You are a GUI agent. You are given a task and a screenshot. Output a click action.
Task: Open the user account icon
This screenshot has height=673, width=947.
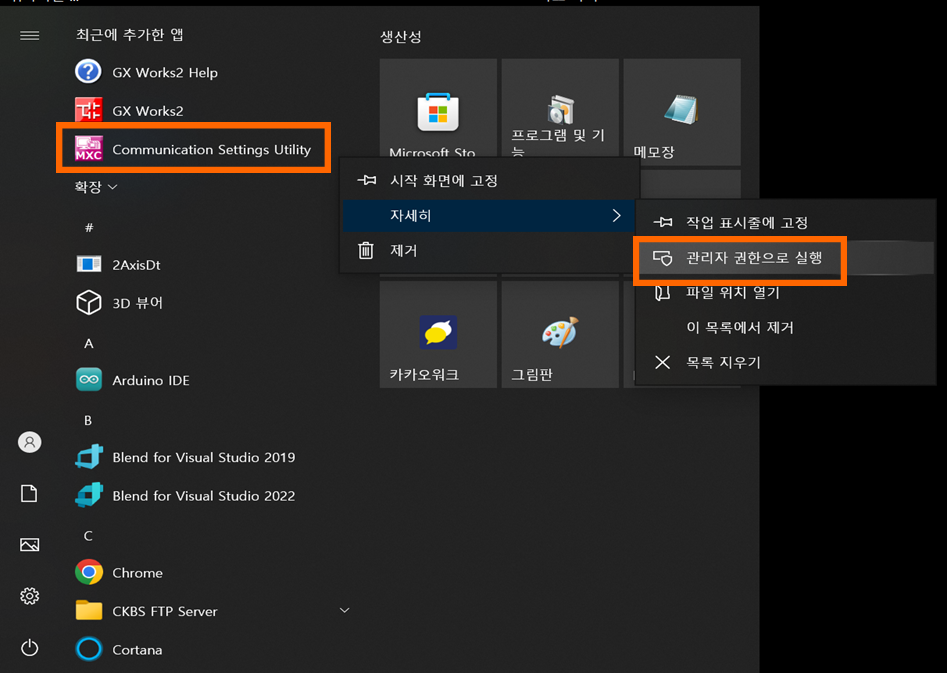point(30,442)
